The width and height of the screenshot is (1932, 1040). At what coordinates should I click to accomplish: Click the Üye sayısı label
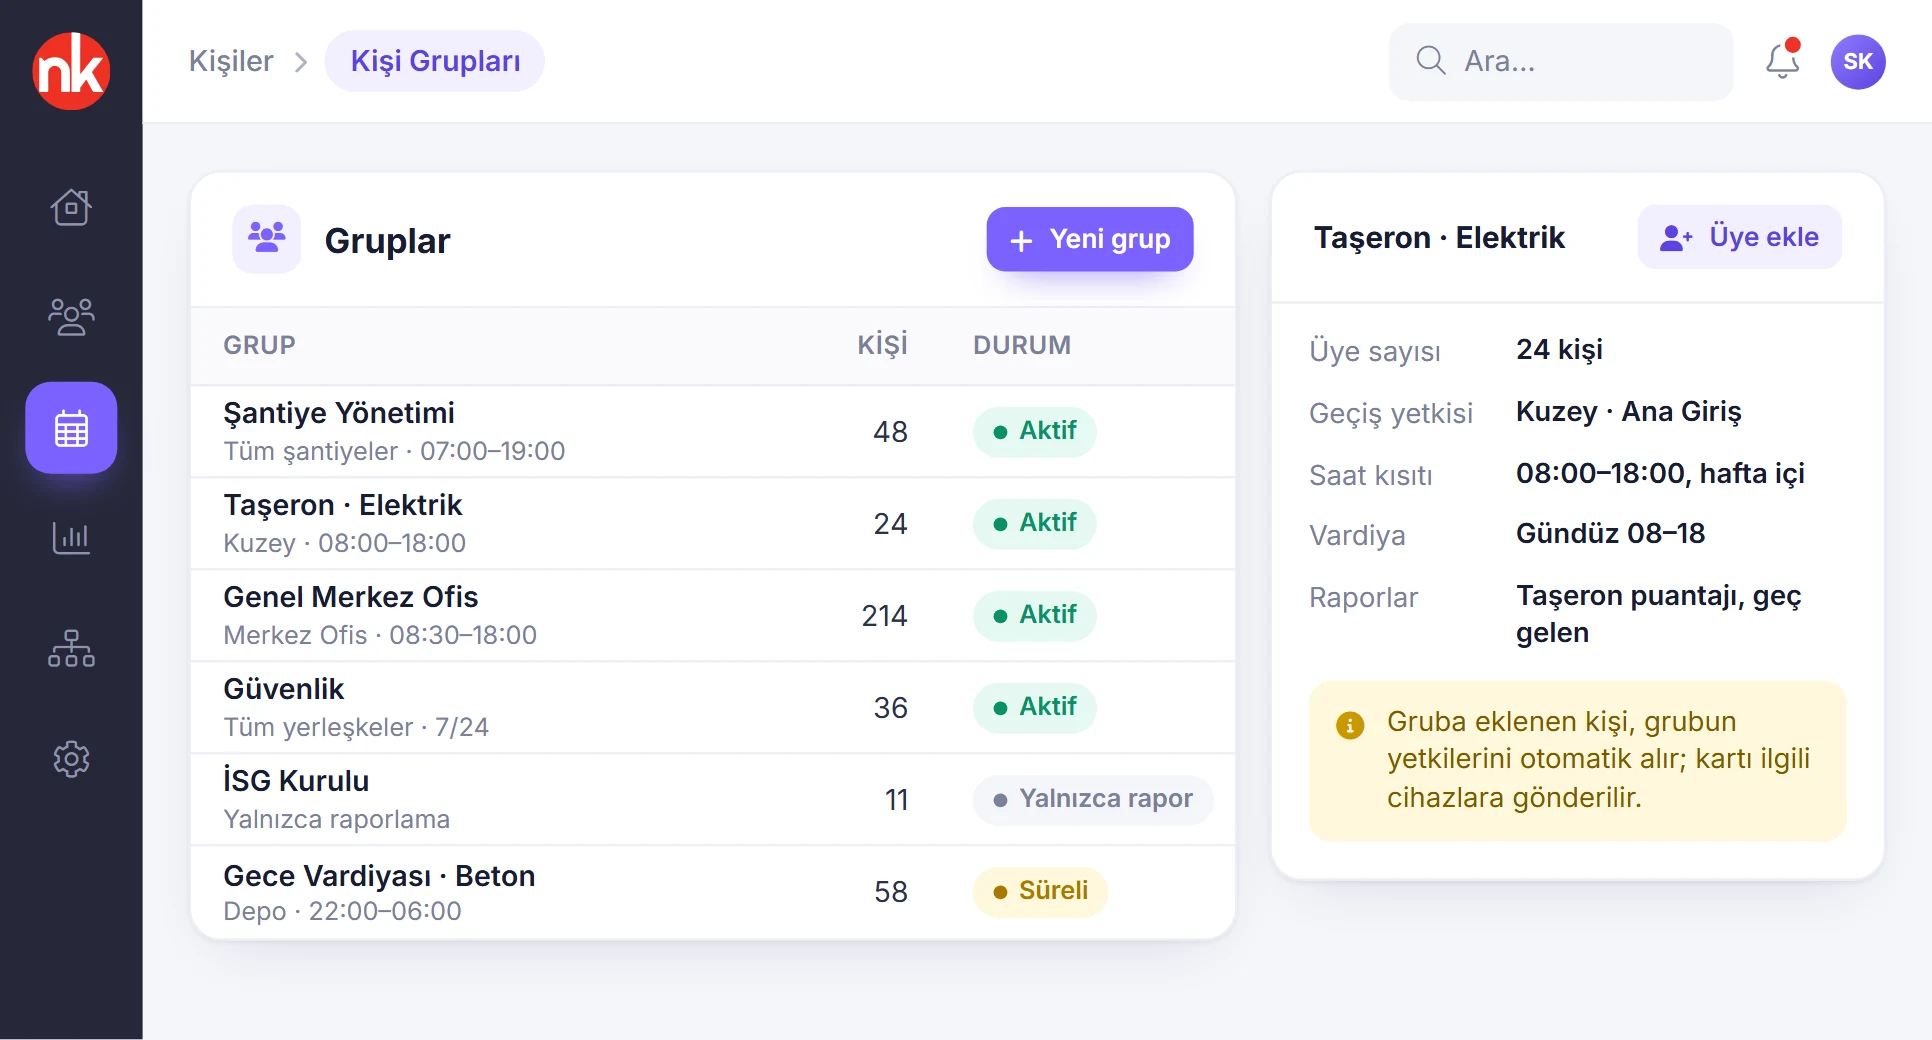pyautogui.click(x=1375, y=352)
